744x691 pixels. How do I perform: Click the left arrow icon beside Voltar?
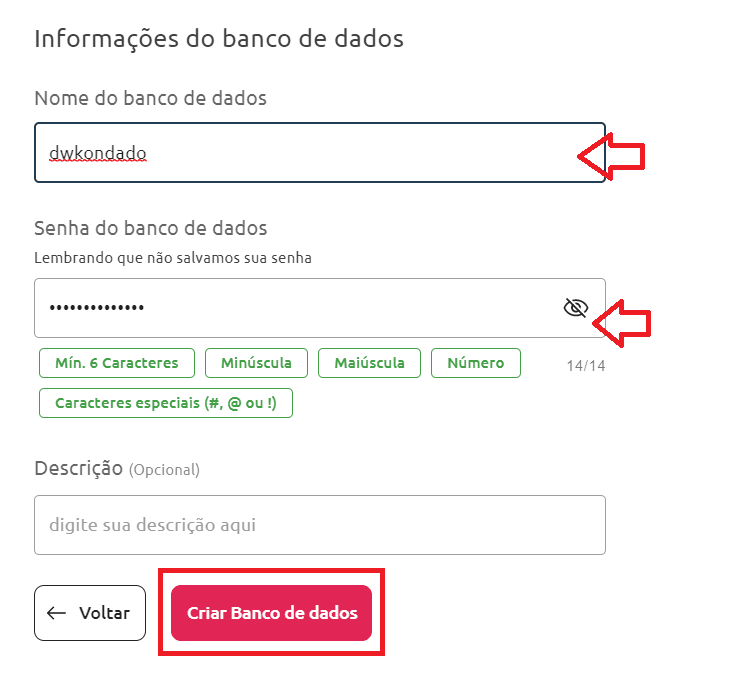point(57,613)
